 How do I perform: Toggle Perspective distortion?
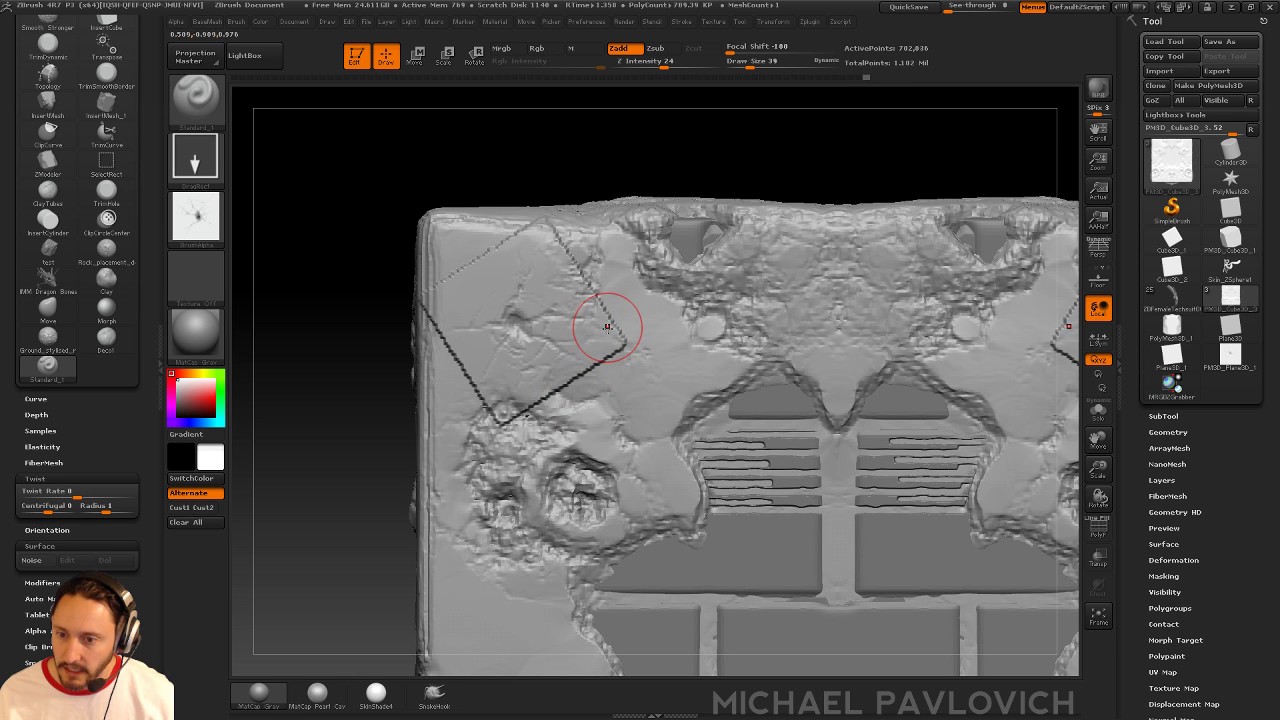(x=1098, y=249)
